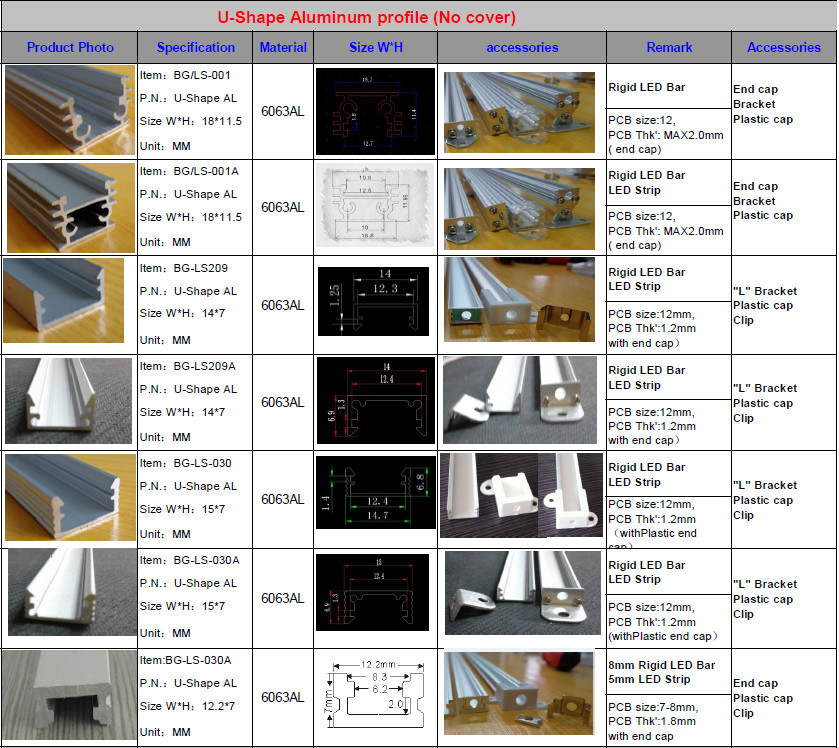Select the BG-LS-030 product photo
Image resolution: width=839 pixels, height=748 pixels.
tap(69, 498)
